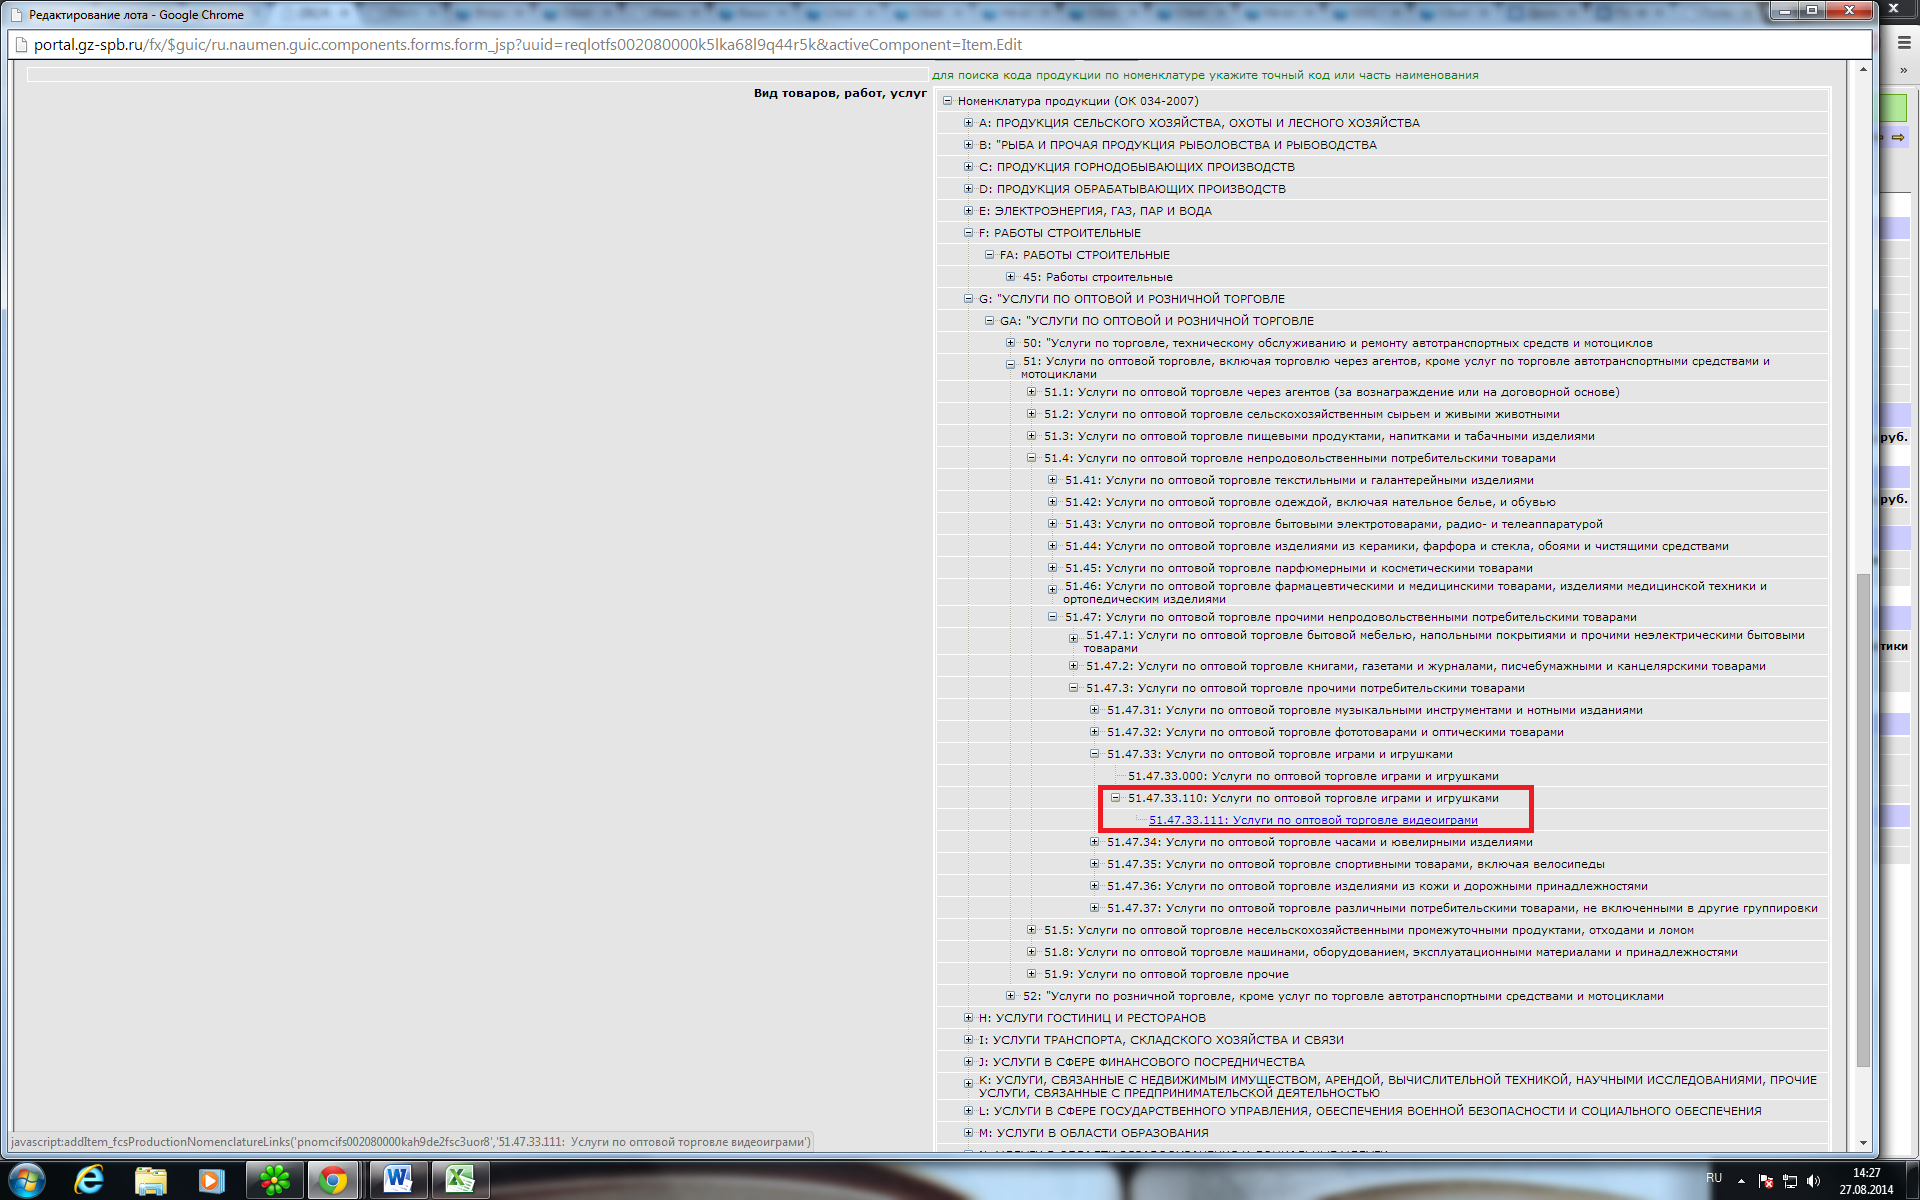This screenshot has height=1200, width=1920.
Task: Click the page vertical scrollbar down arrow
Action: pos(1863,1143)
